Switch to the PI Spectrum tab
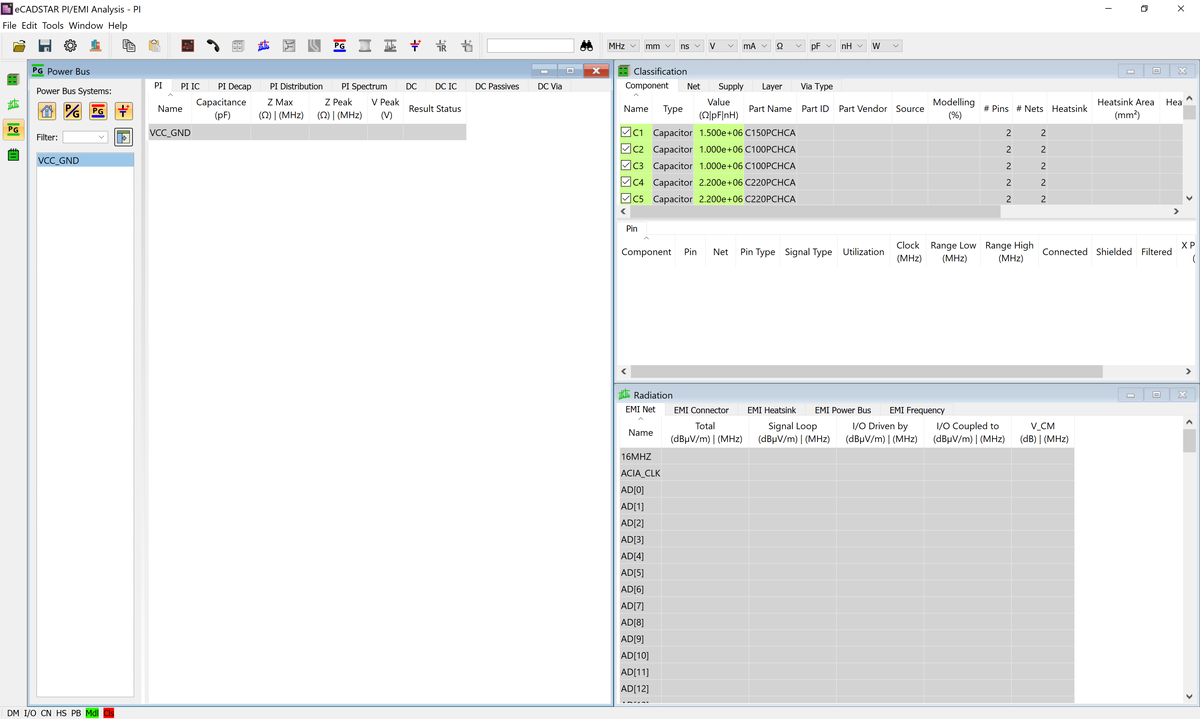Screen dimensions: 1200x719 pyautogui.click(x=364, y=86)
